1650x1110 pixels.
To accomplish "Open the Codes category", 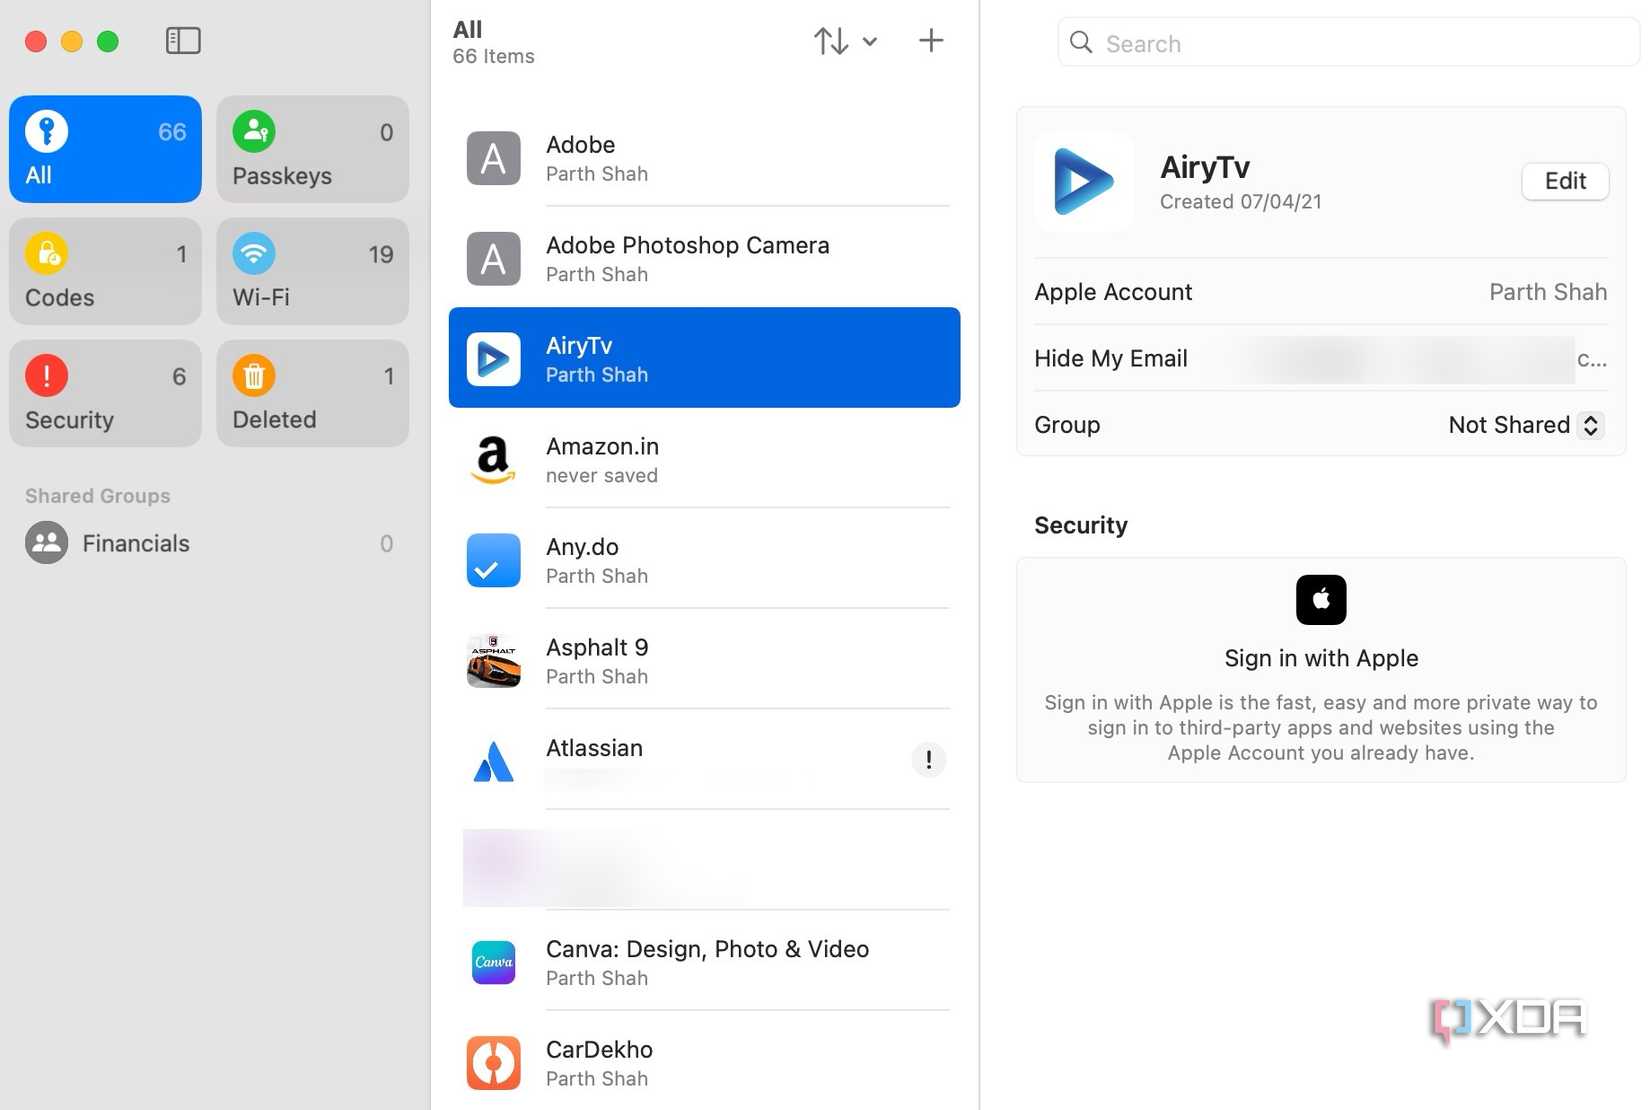I will click(106, 271).
